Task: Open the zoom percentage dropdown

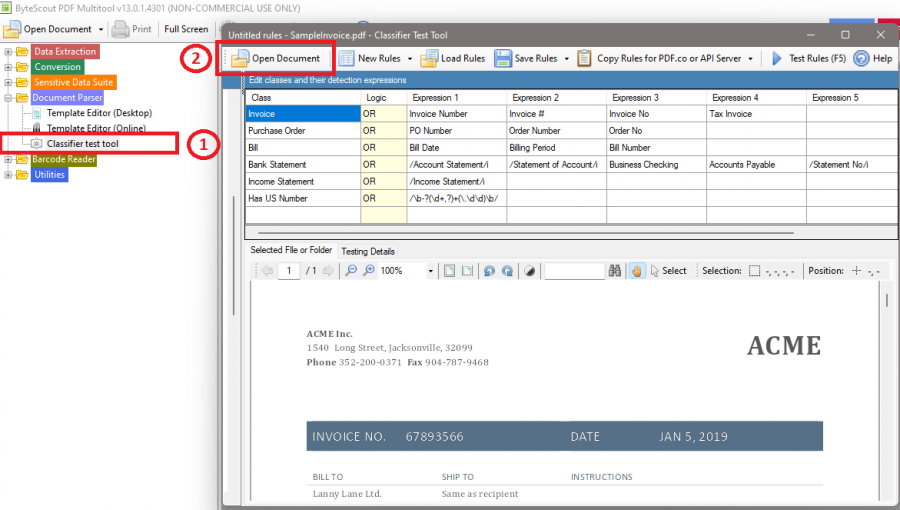Action: 430,271
